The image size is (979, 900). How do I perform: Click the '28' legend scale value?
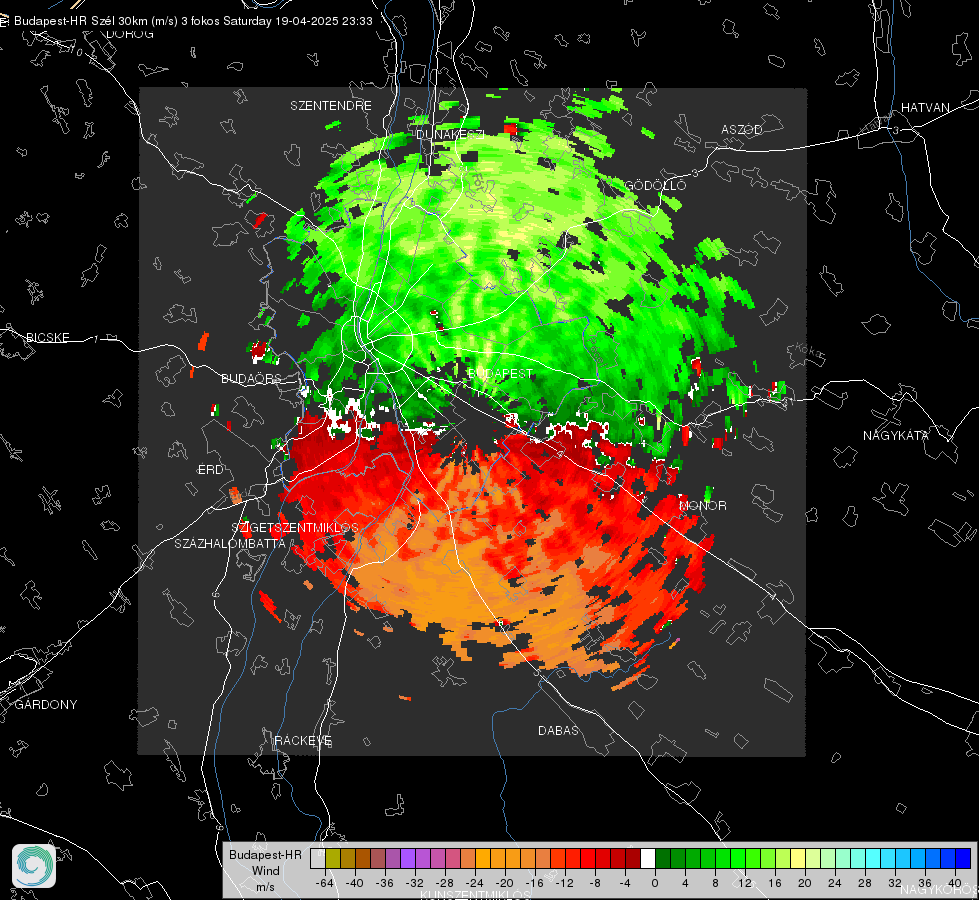pos(865,883)
